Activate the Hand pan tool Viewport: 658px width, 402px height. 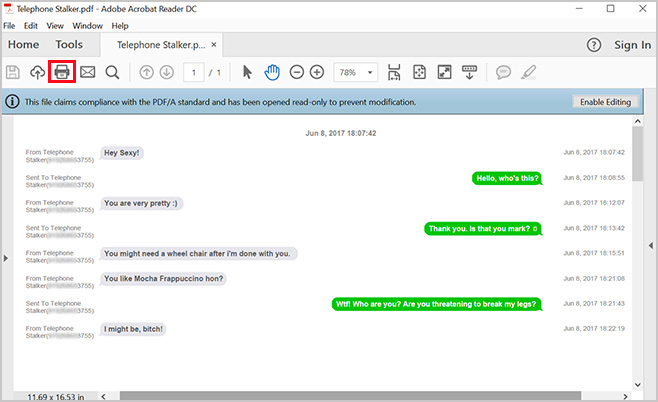272,72
